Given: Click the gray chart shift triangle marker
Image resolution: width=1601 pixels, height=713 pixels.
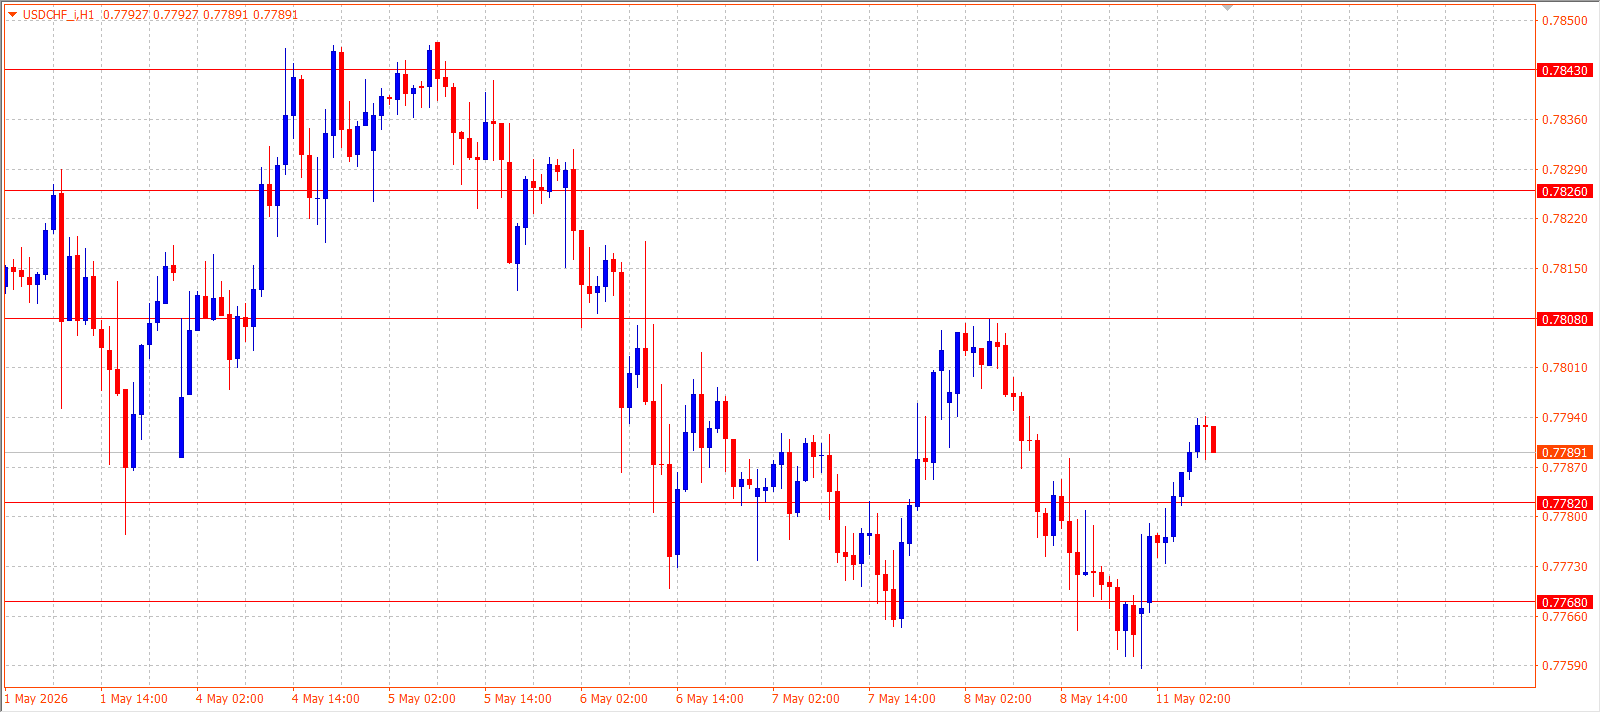Looking at the screenshot, I should tap(1227, 8).
